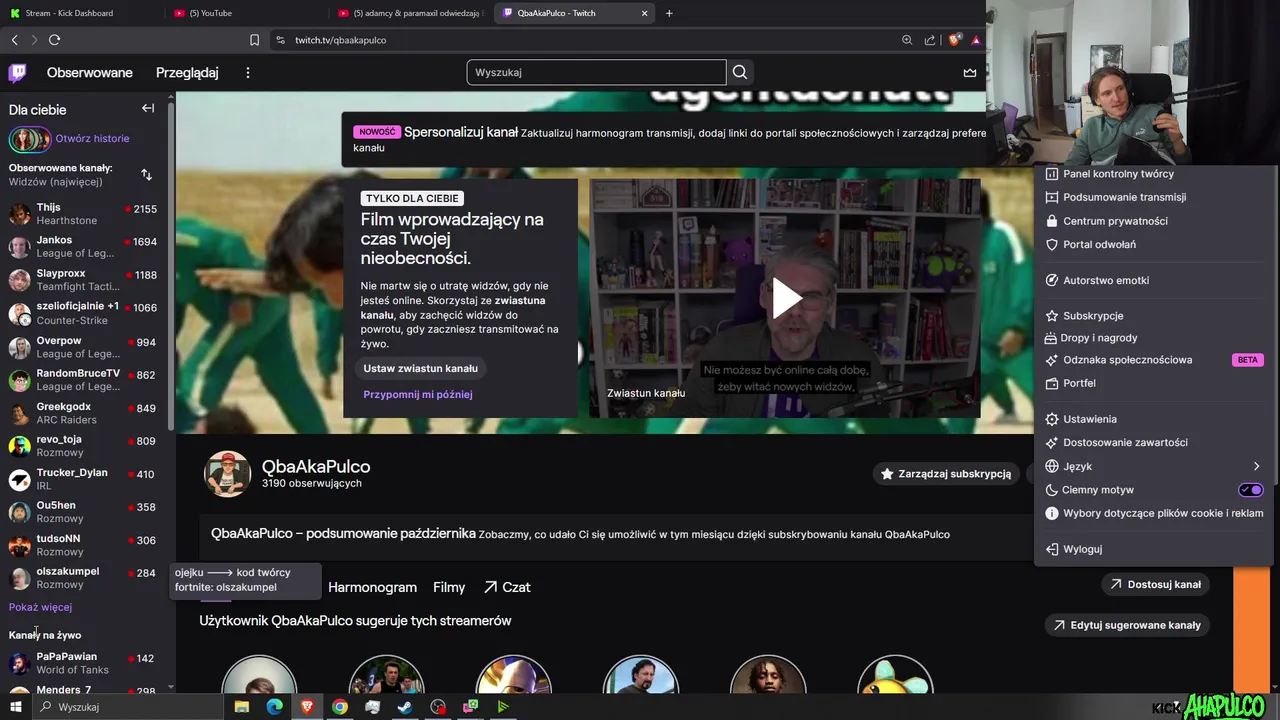Close the QbaAkaPulco - Twitch tab
The width and height of the screenshot is (1280, 720).
pyautogui.click(x=644, y=13)
